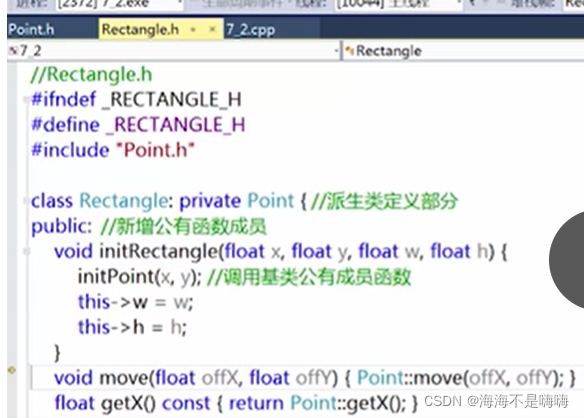The width and height of the screenshot is (584, 418).
Task: Click the project icon beside 7_2 scope
Action: pos(13,50)
